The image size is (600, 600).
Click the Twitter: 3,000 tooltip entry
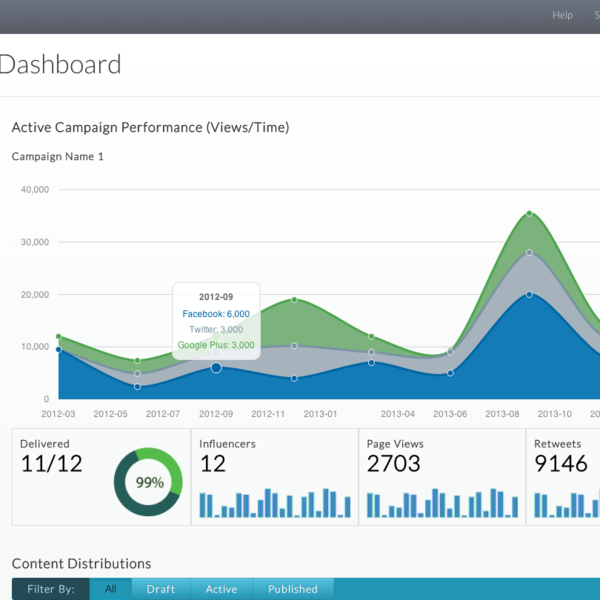click(x=216, y=329)
